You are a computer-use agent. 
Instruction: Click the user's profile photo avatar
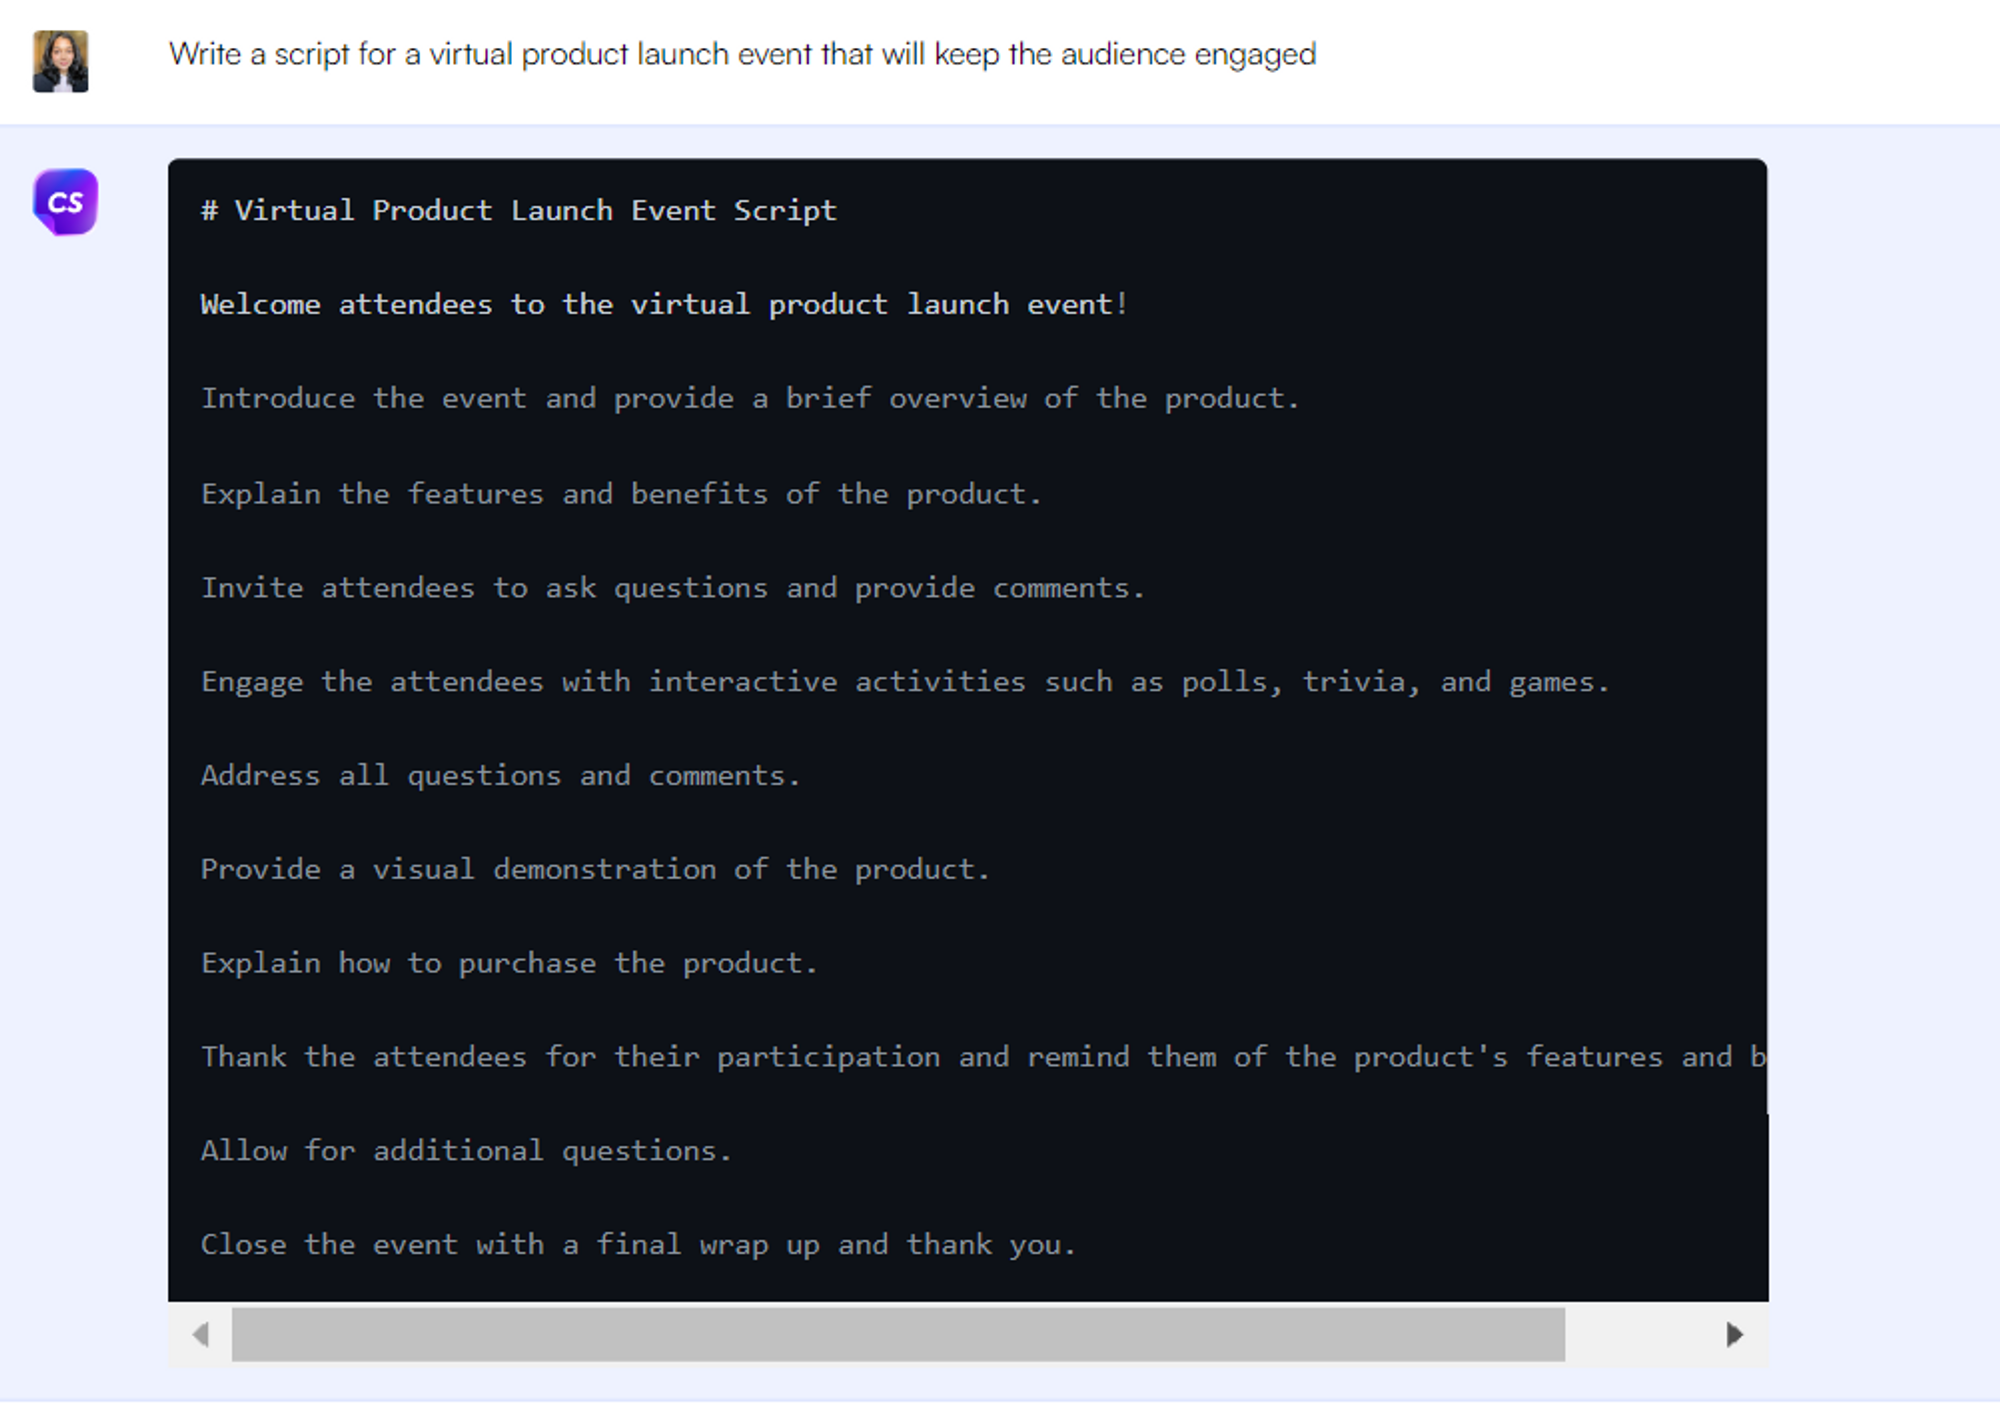tap(60, 61)
